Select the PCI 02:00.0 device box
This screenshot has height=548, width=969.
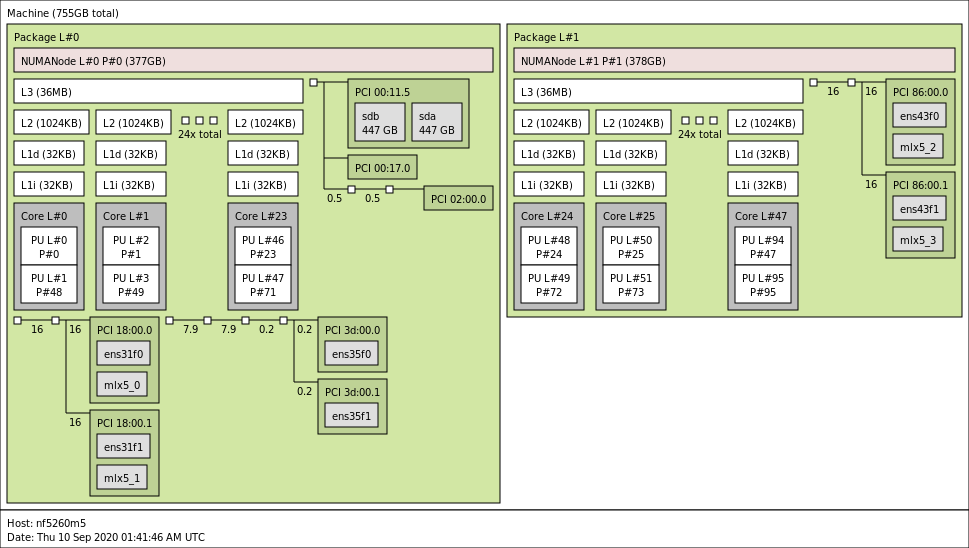[458, 199]
